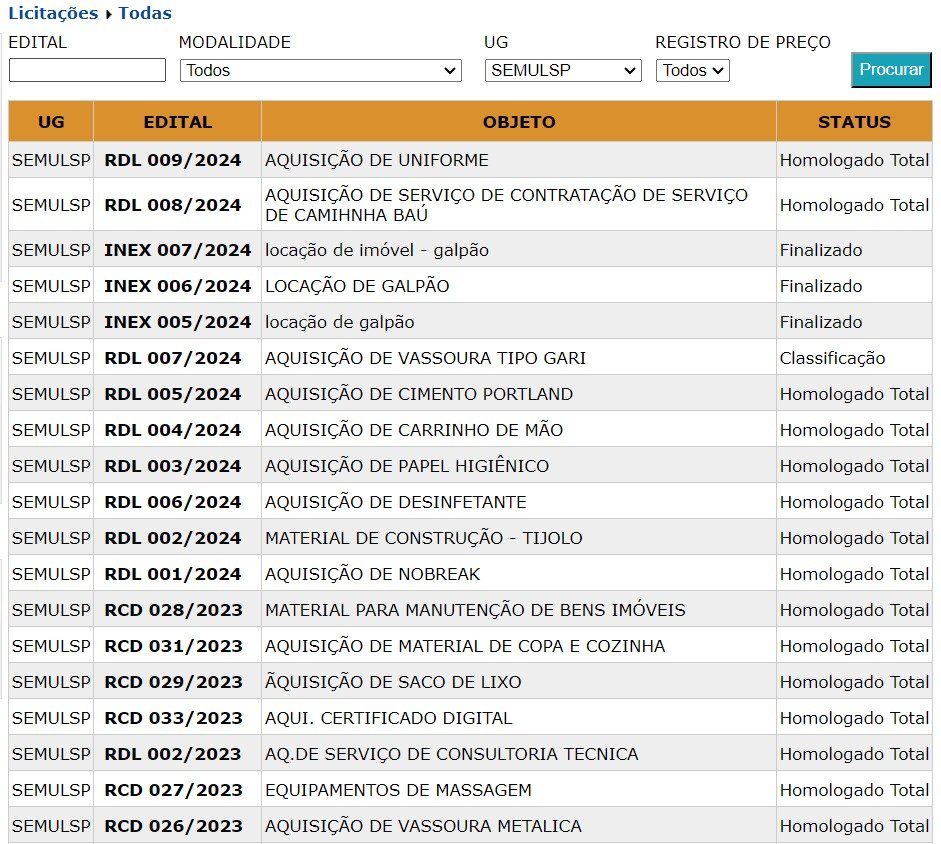Screen dimensions: 941x844
Task: Click 'AQUISIÇÃO DE SERVIÇO DE CONTRATAÇÃO' object cell
Action: 519,205
